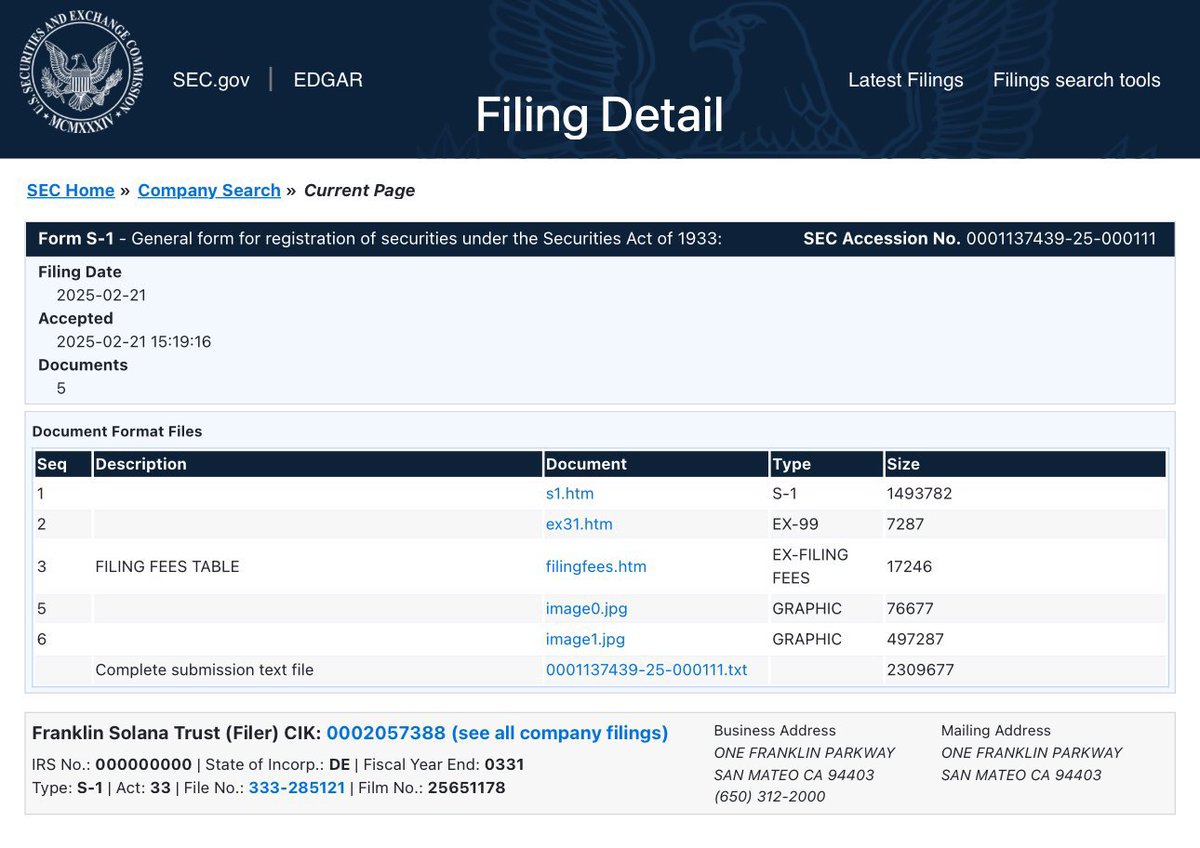Viewport: 1200px width, 848px height.
Task: Select the accession number 0001137439-25-000111 in the header
Action: coord(1061,238)
